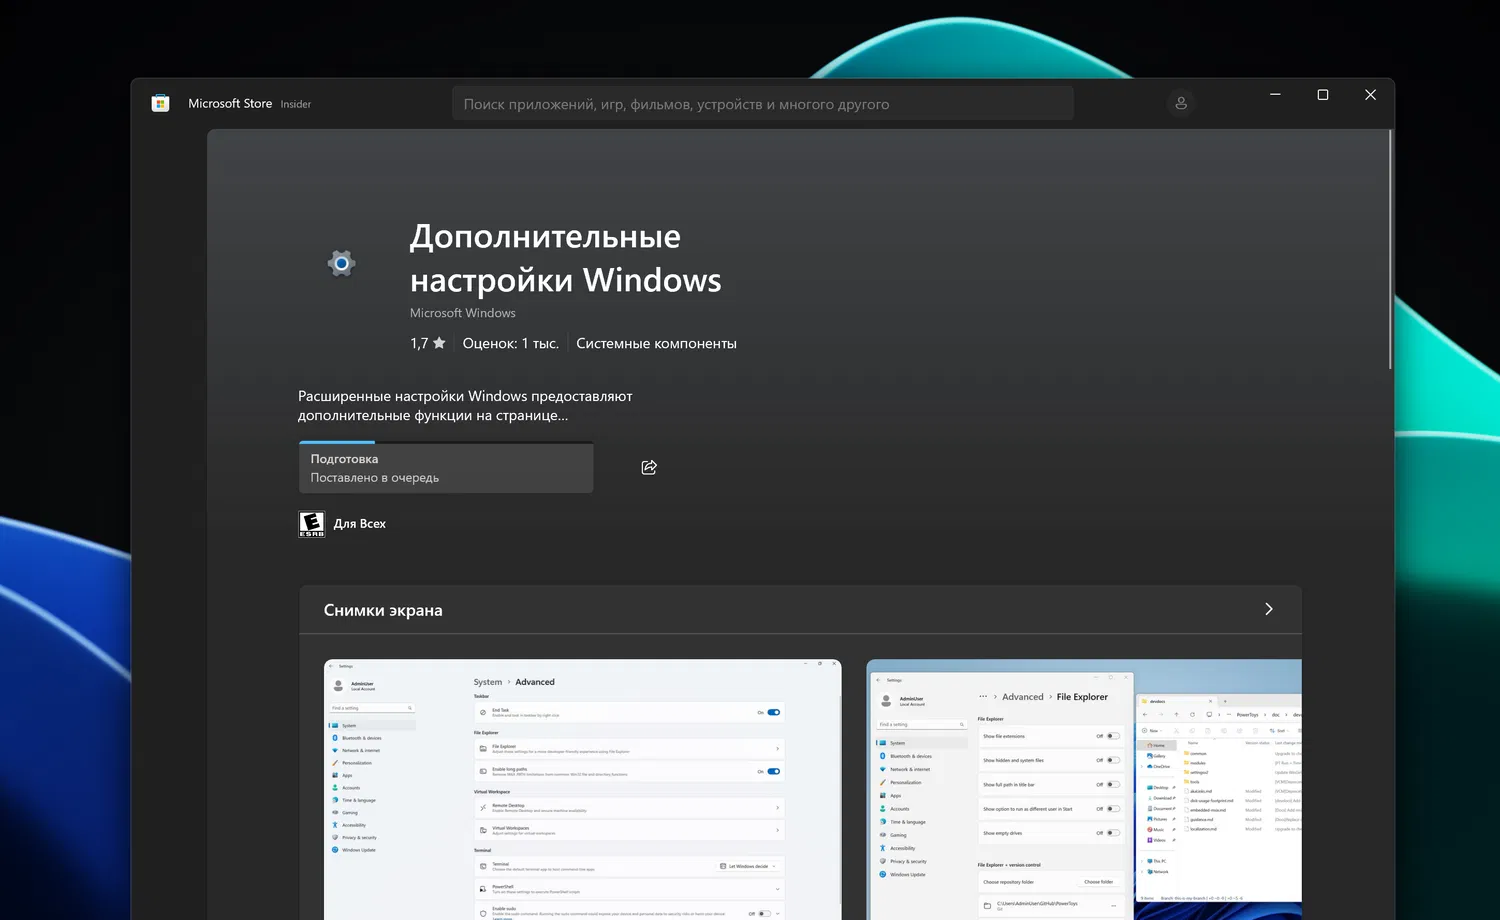Click the "Дополнительные настройки Windows" app title
Screen dimensions: 1500x920
coord(566,258)
